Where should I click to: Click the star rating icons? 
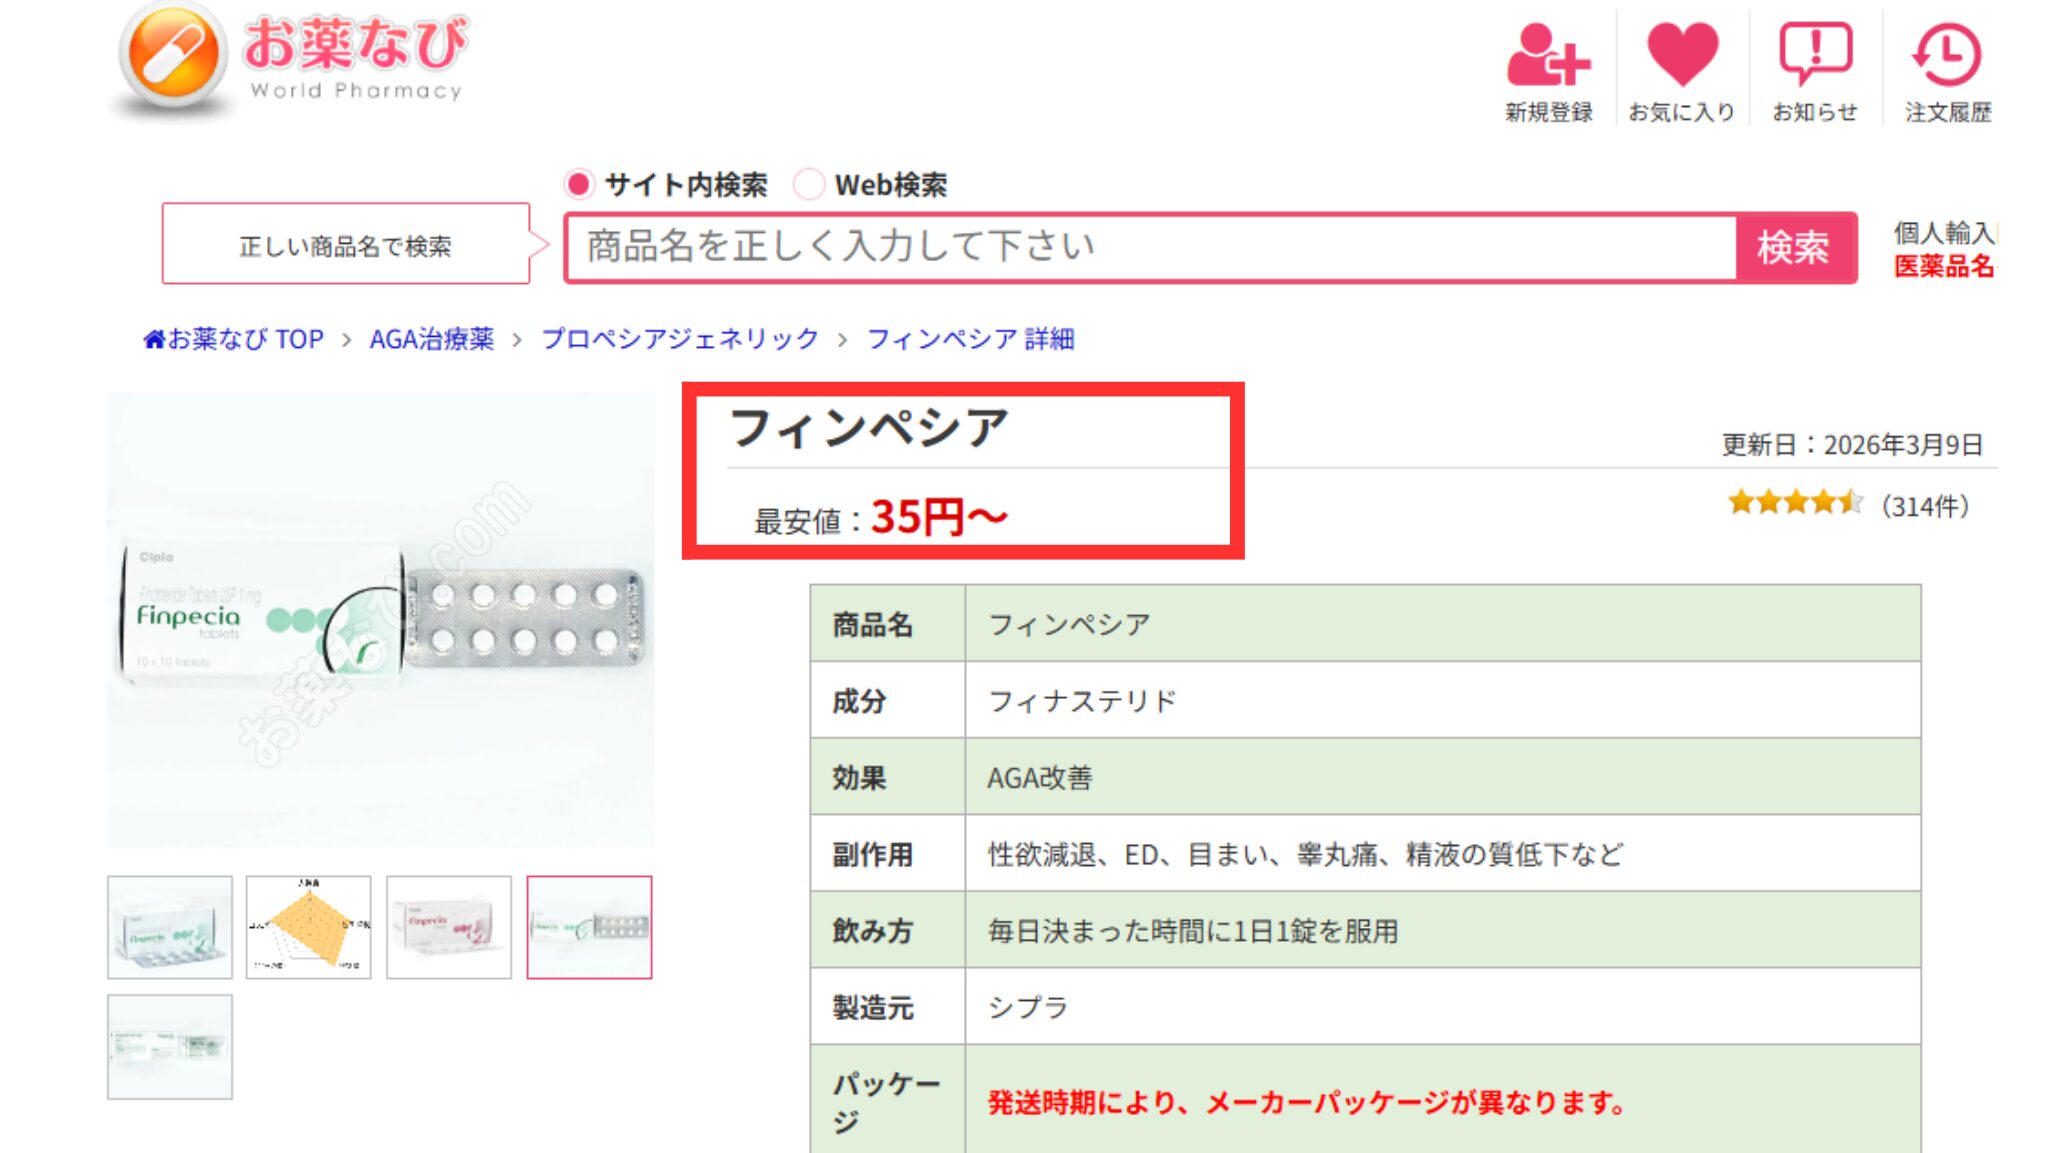[1795, 502]
